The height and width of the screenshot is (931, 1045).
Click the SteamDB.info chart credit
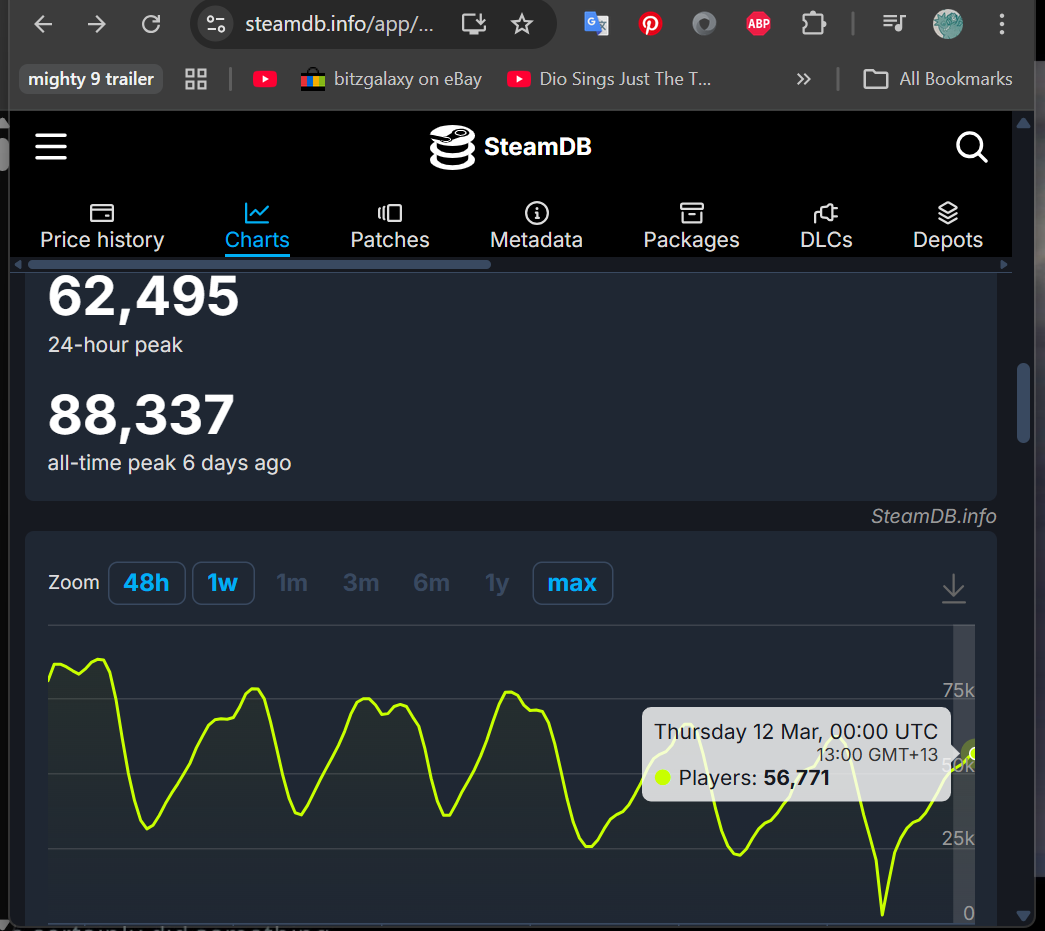point(933,516)
